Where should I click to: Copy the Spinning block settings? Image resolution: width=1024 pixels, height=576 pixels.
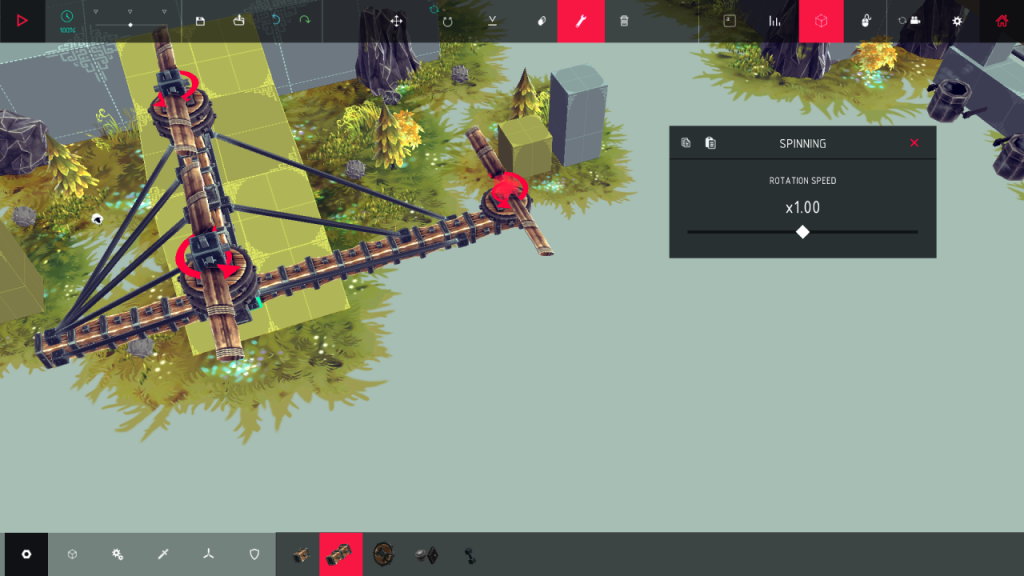click(684, 142)
